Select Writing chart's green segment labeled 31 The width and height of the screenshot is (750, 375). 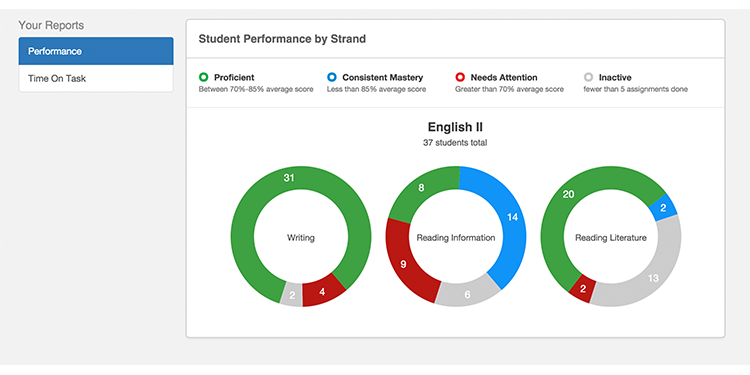coord(288,178)
